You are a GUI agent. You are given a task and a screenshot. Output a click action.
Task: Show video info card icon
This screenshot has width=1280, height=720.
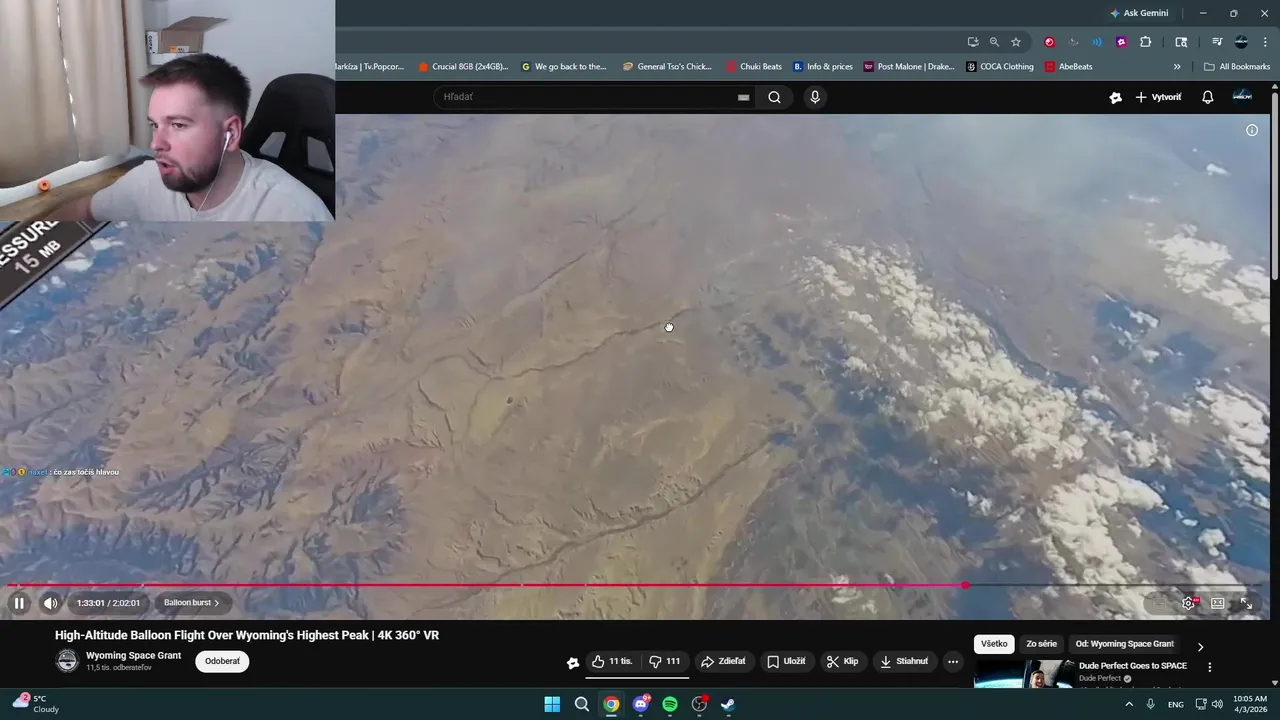(x=1251, y=130)
